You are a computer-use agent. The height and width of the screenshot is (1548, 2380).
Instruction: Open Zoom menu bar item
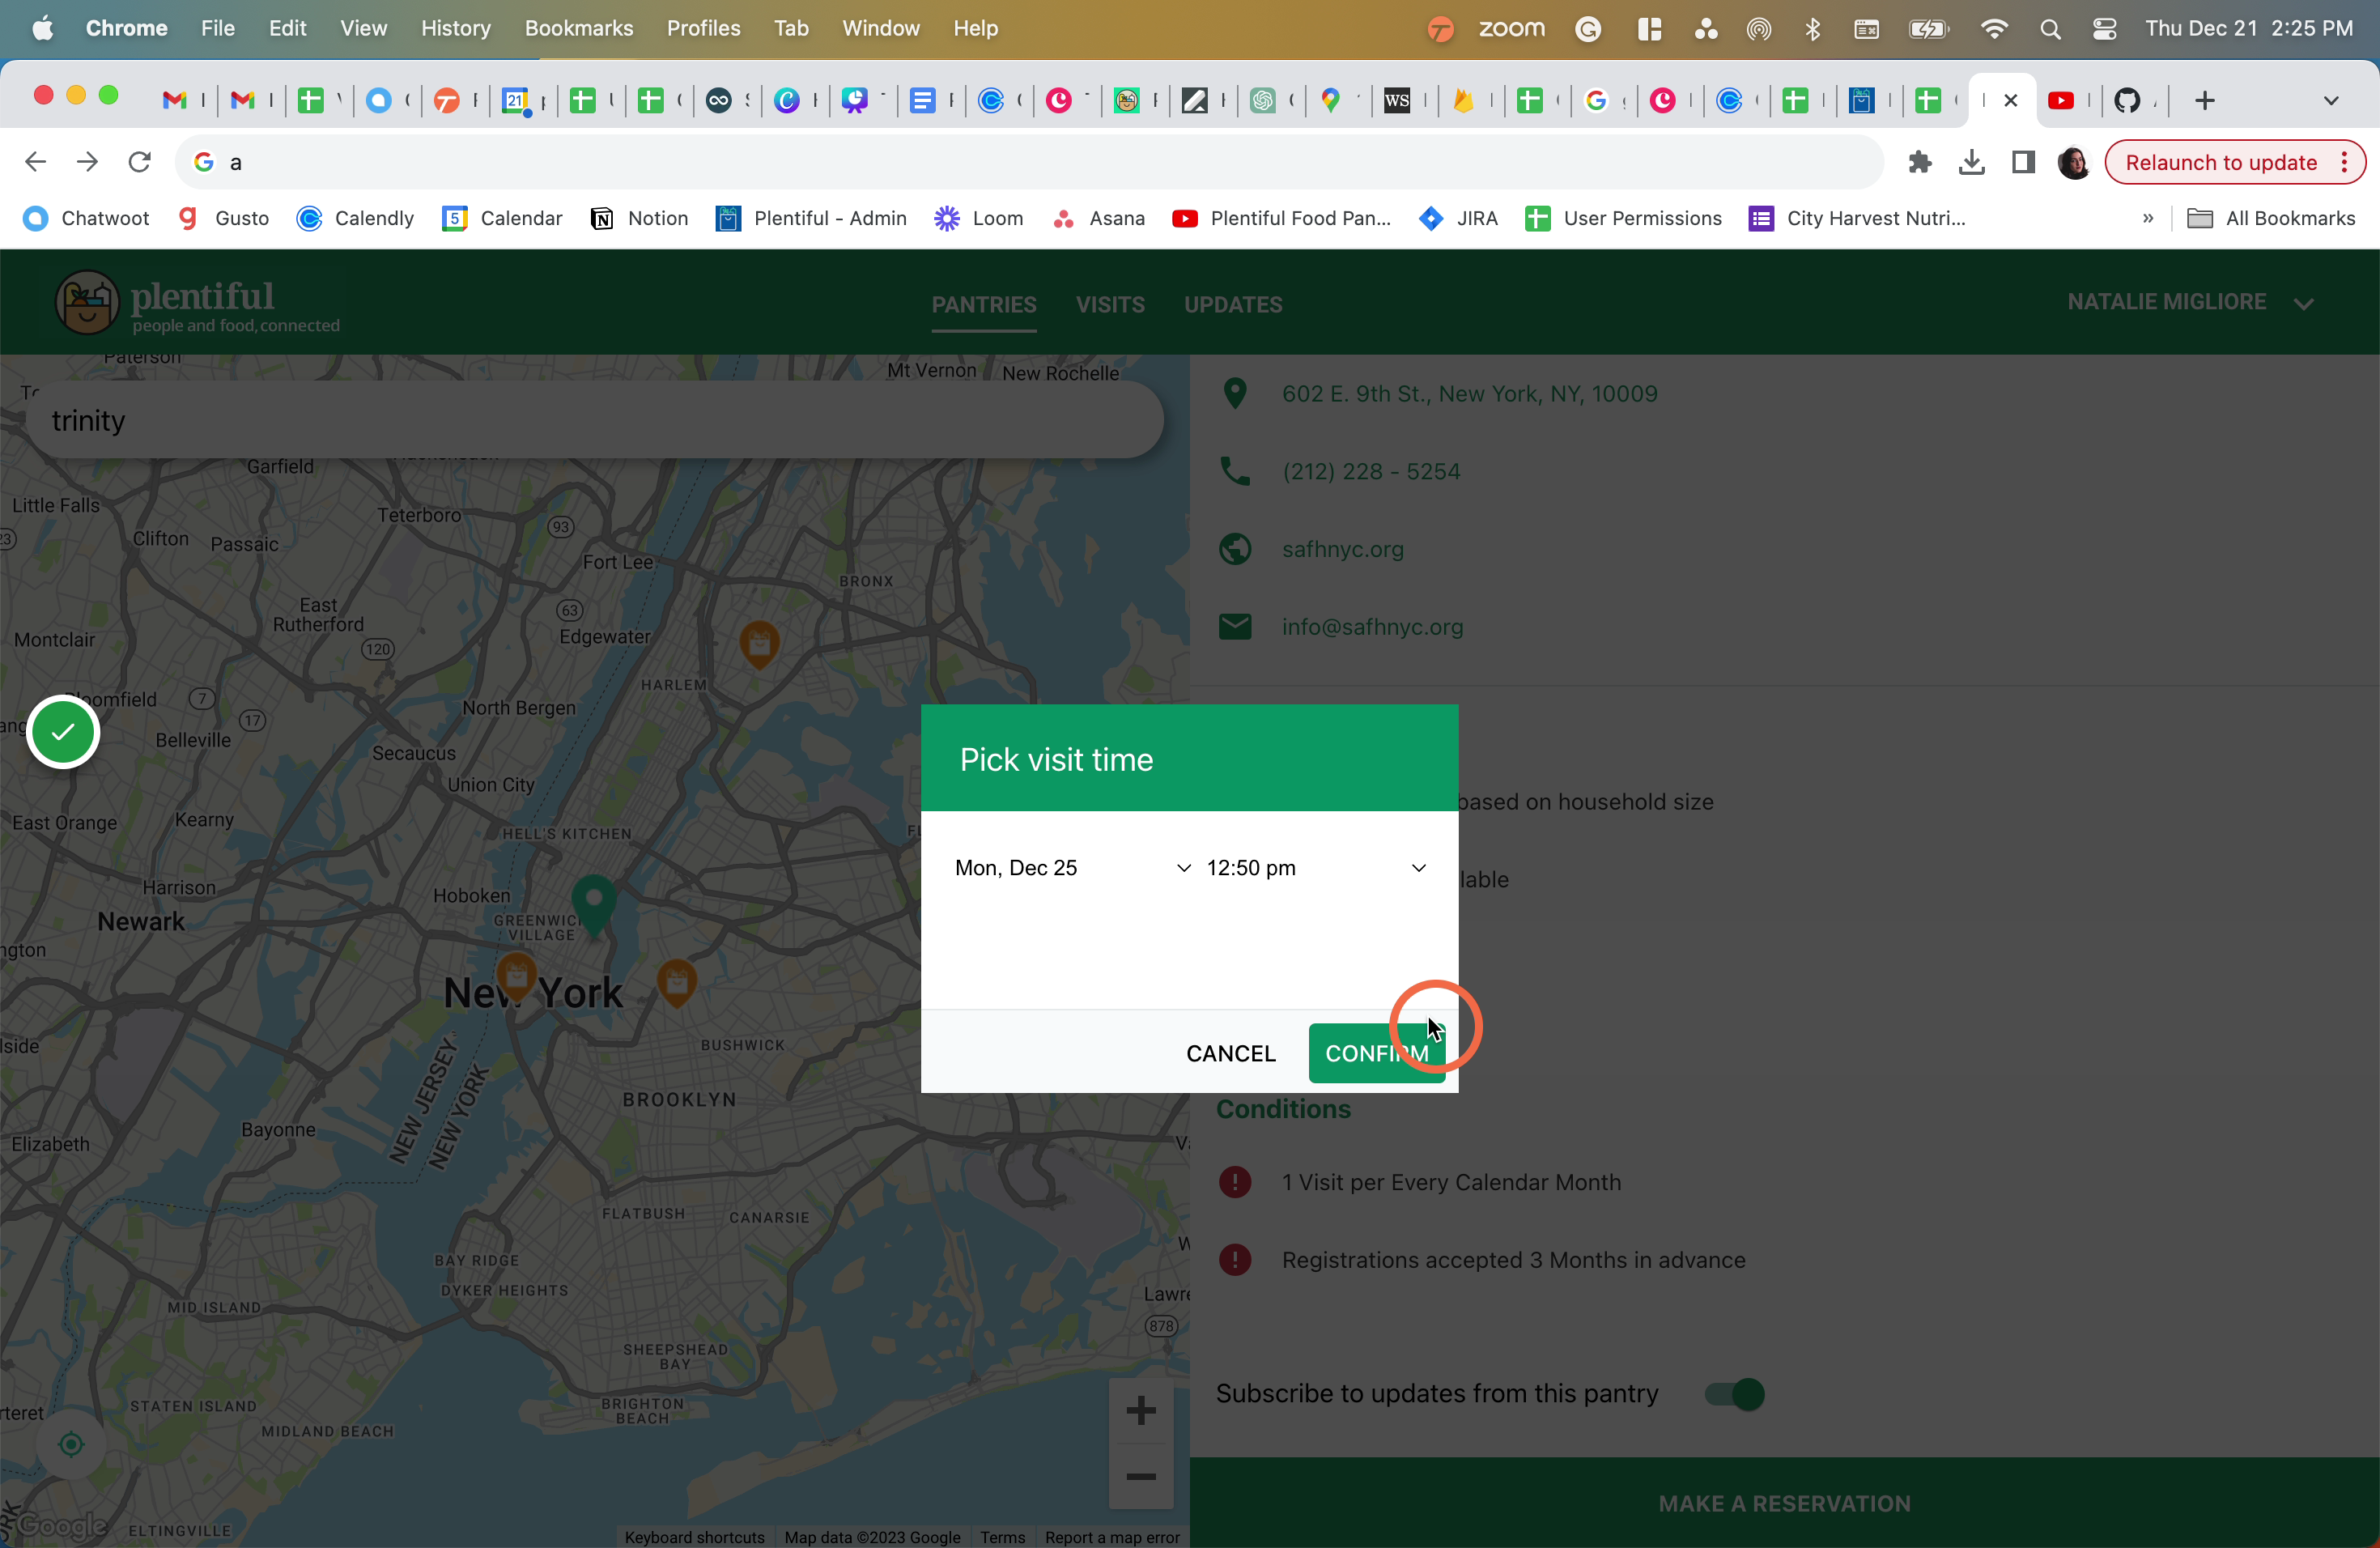(1511, 28)
